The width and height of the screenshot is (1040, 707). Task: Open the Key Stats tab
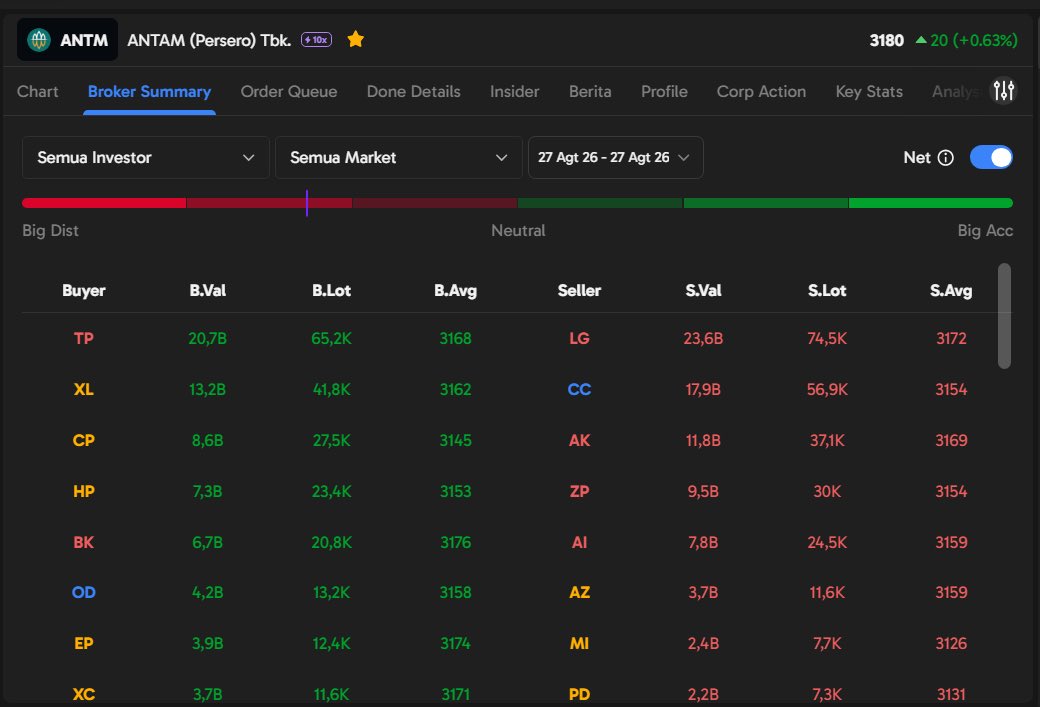[x=869, y=92]
